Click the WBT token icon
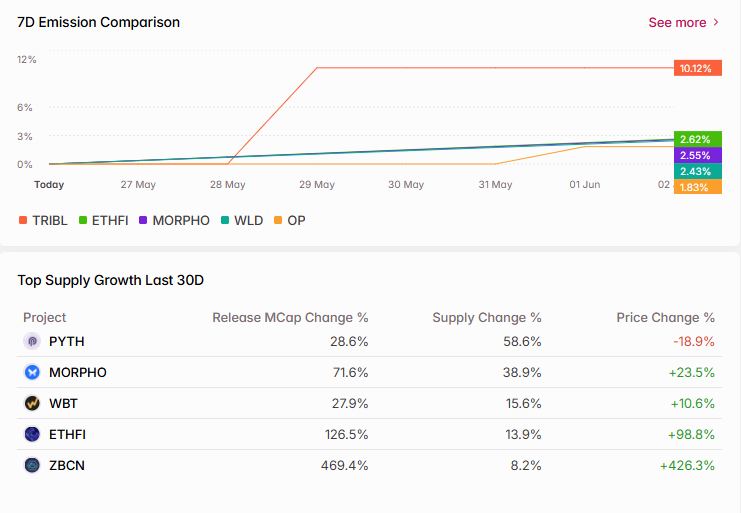Image resolution: width=741 pixels, height=513 pixels. coord(32,403)
